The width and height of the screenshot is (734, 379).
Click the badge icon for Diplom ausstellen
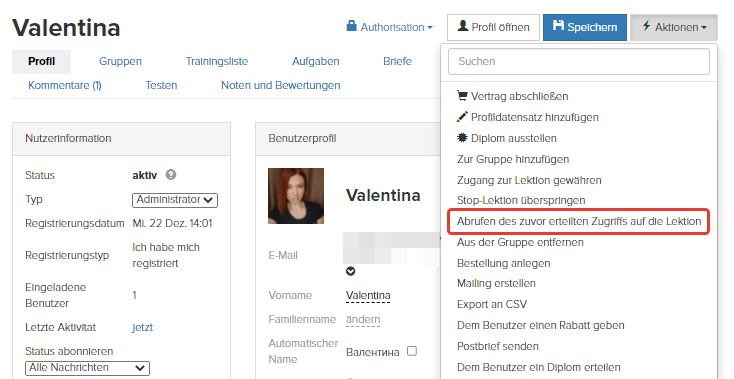tap(462, 138)
